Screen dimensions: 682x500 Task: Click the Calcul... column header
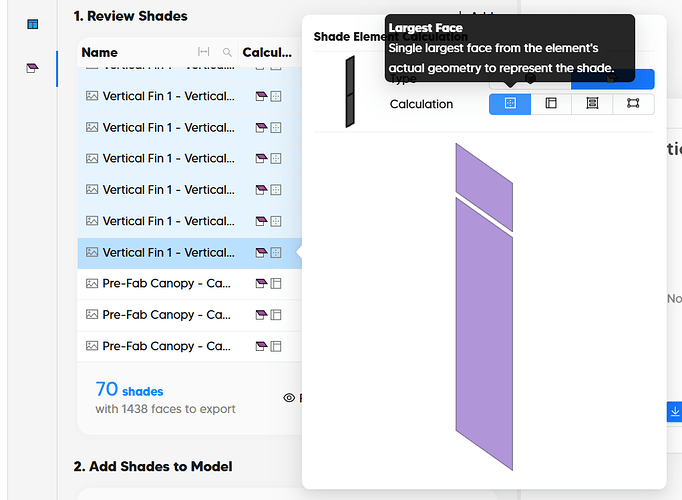(267, 53)
